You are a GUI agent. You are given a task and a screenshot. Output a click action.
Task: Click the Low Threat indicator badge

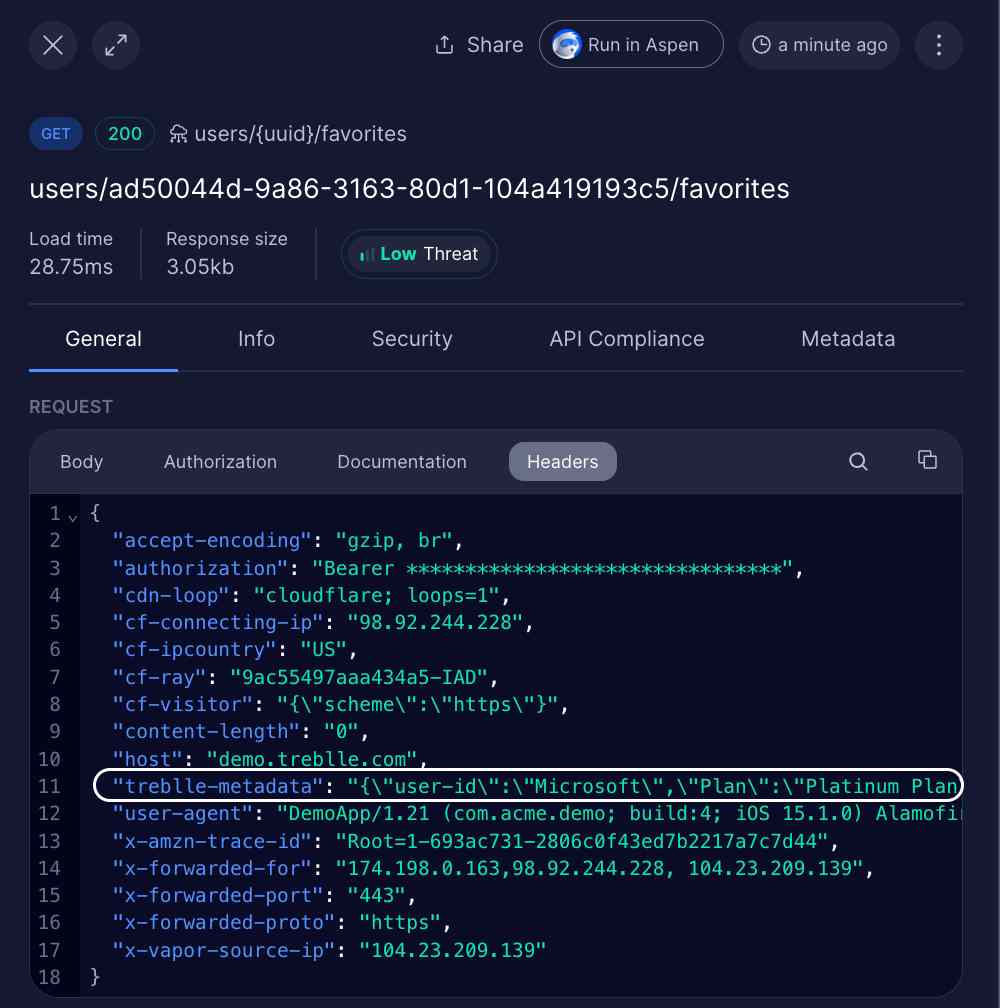click(419, 254)
